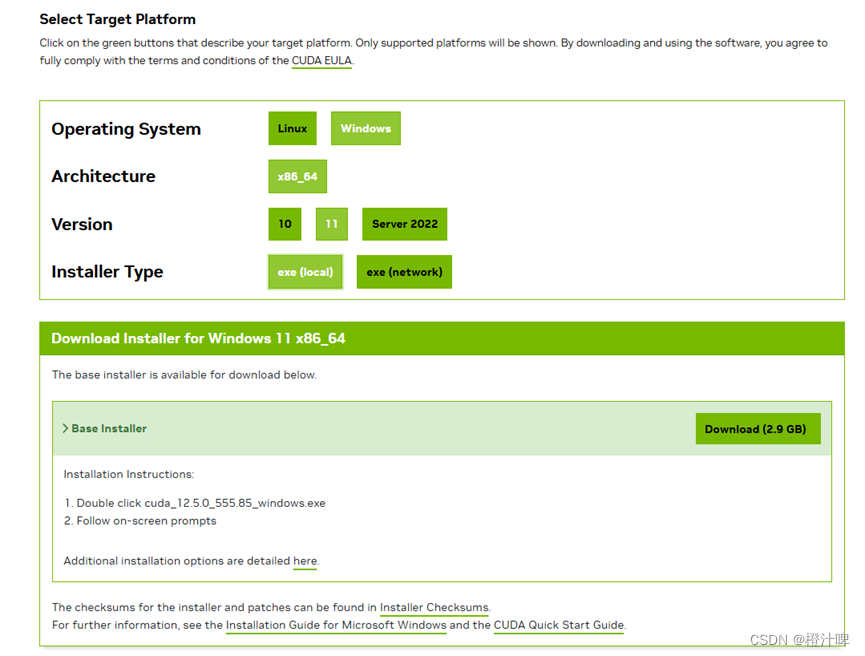Screen dimensions: 865x656
Task: Expand the Base Installer chevron
Action: click(x=65, y=429)
